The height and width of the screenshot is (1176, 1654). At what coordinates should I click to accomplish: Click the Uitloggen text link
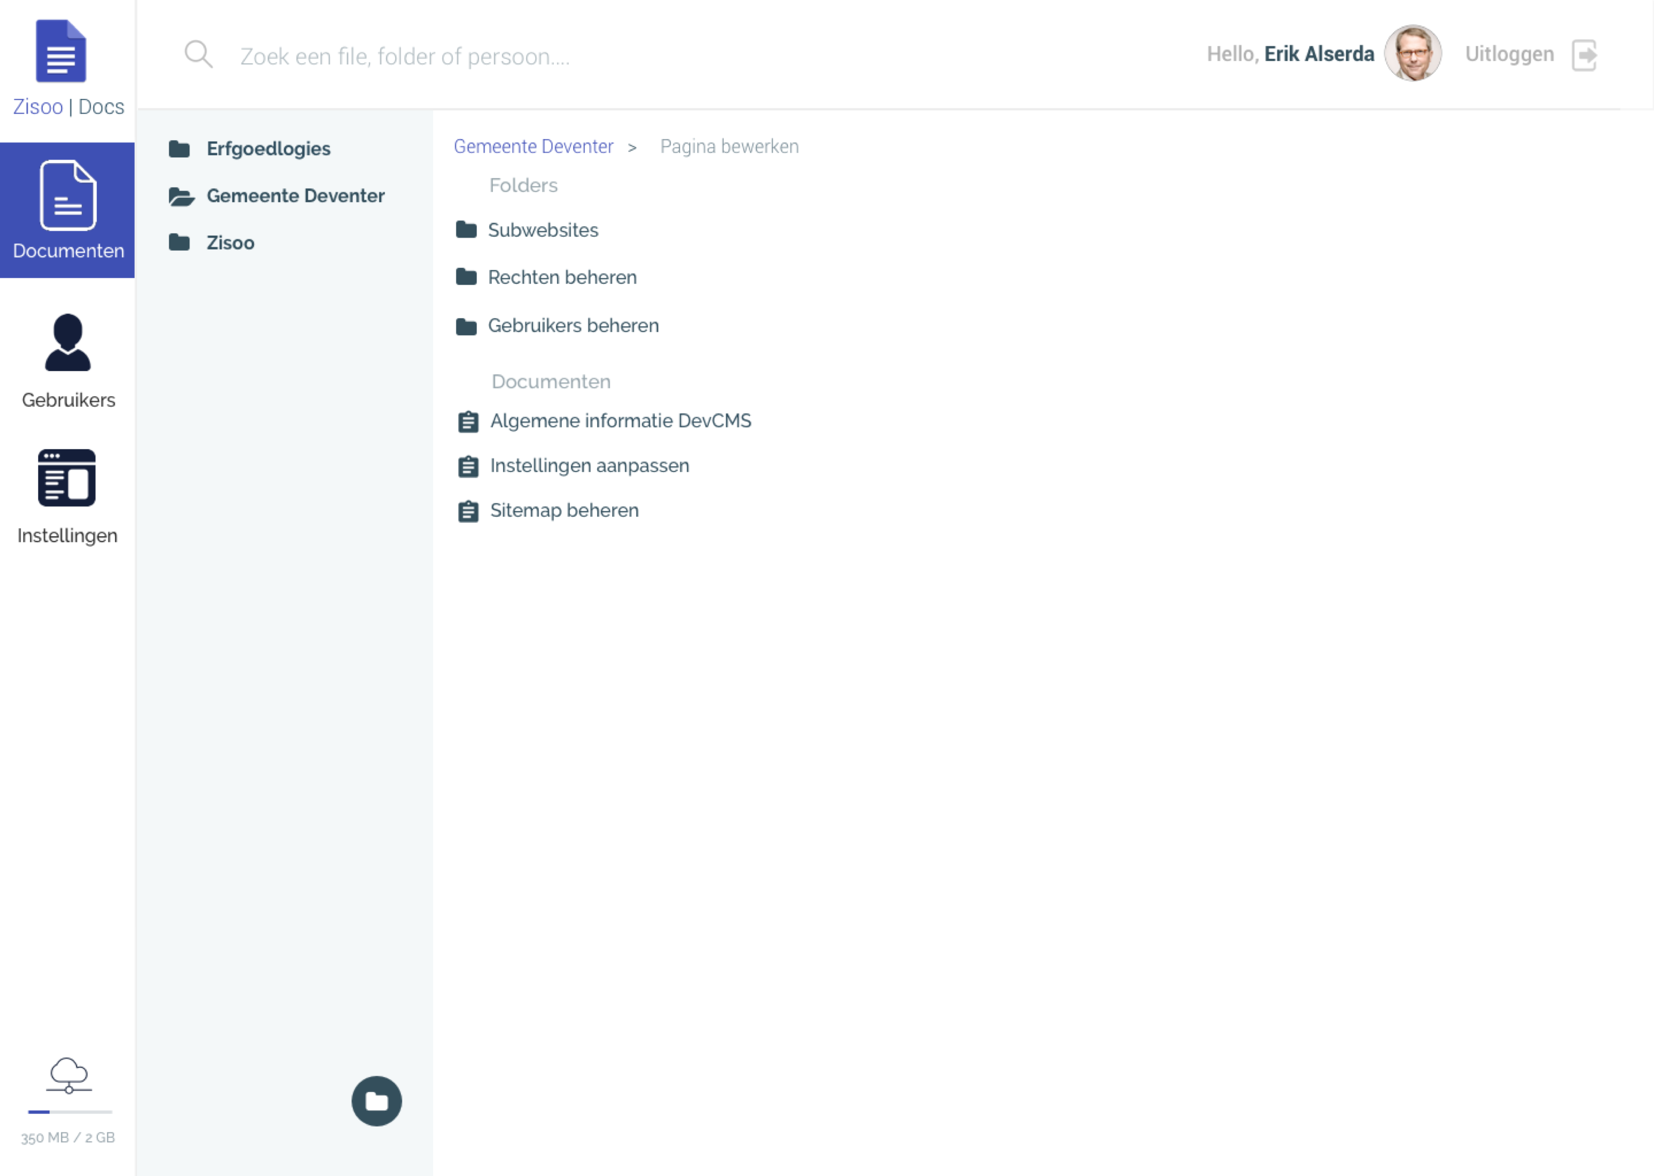pyautogui.click(x=1508, y=55)
